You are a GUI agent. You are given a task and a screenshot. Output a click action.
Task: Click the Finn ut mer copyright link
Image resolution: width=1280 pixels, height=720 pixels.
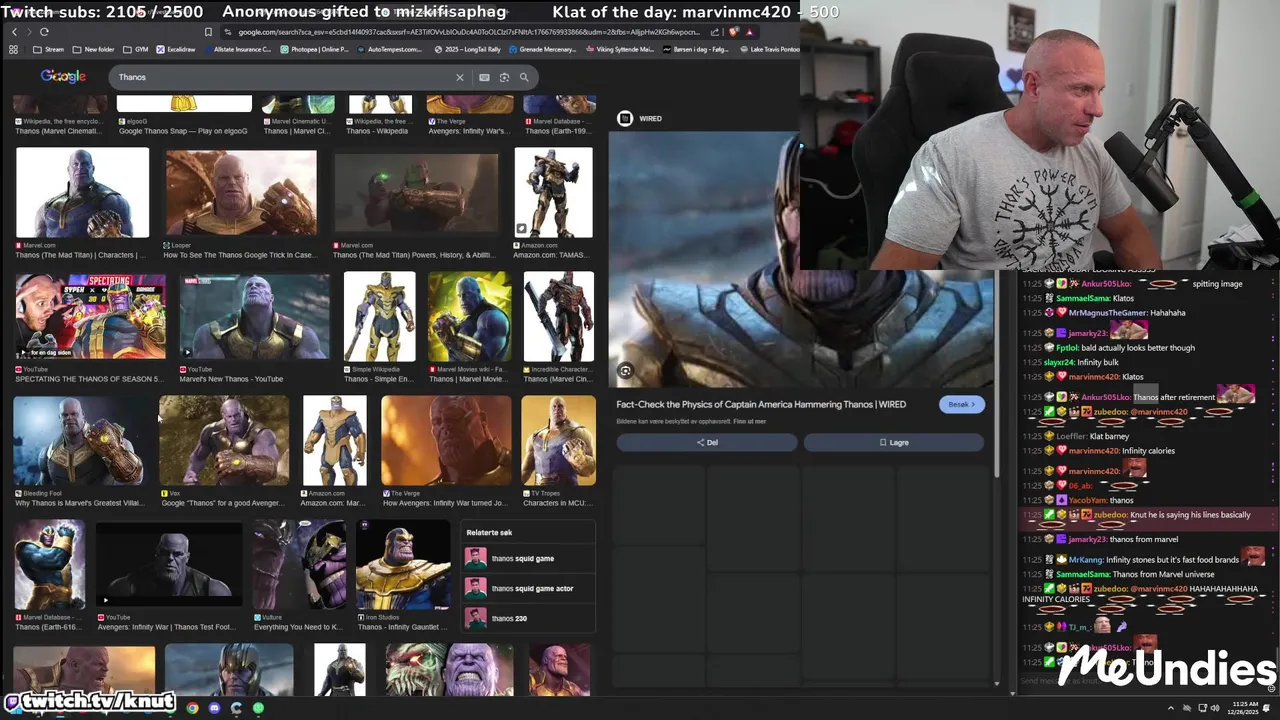749,421
